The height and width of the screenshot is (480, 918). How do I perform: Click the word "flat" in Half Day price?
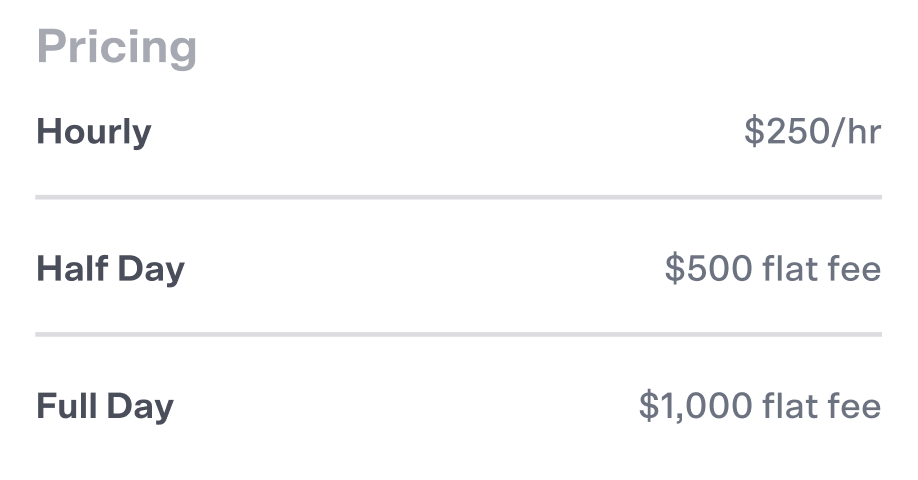pos(791,269)
